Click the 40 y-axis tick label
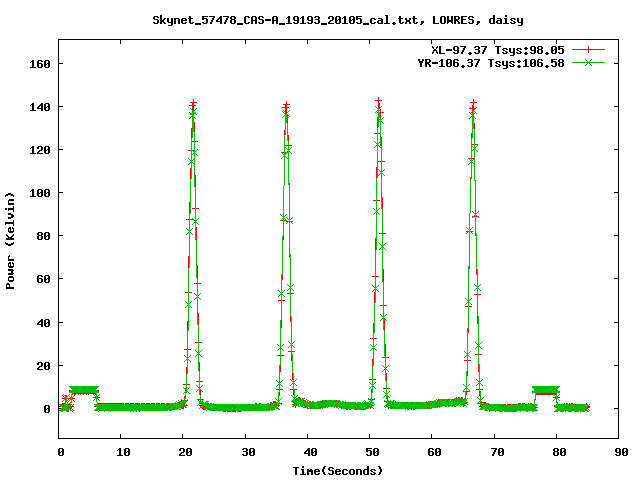Viewport: 640px width, 480px height. 43,323
